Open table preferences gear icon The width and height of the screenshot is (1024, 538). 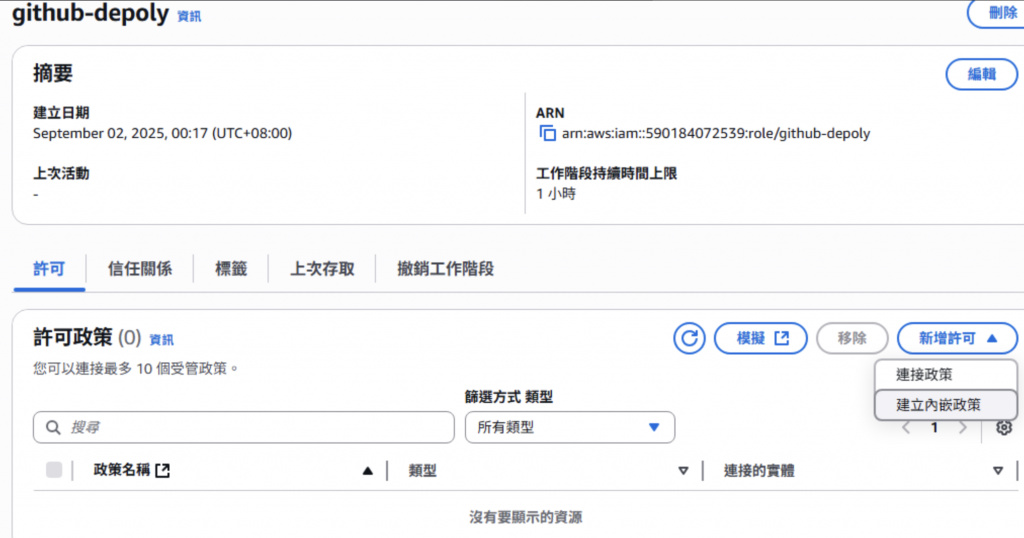click(x=1004, y=427)
